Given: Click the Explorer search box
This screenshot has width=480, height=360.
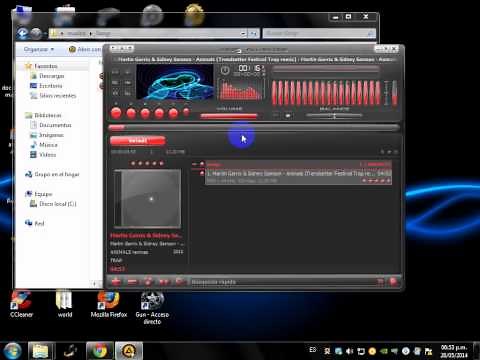Looking at the screenshot, I should click(319, 33).
